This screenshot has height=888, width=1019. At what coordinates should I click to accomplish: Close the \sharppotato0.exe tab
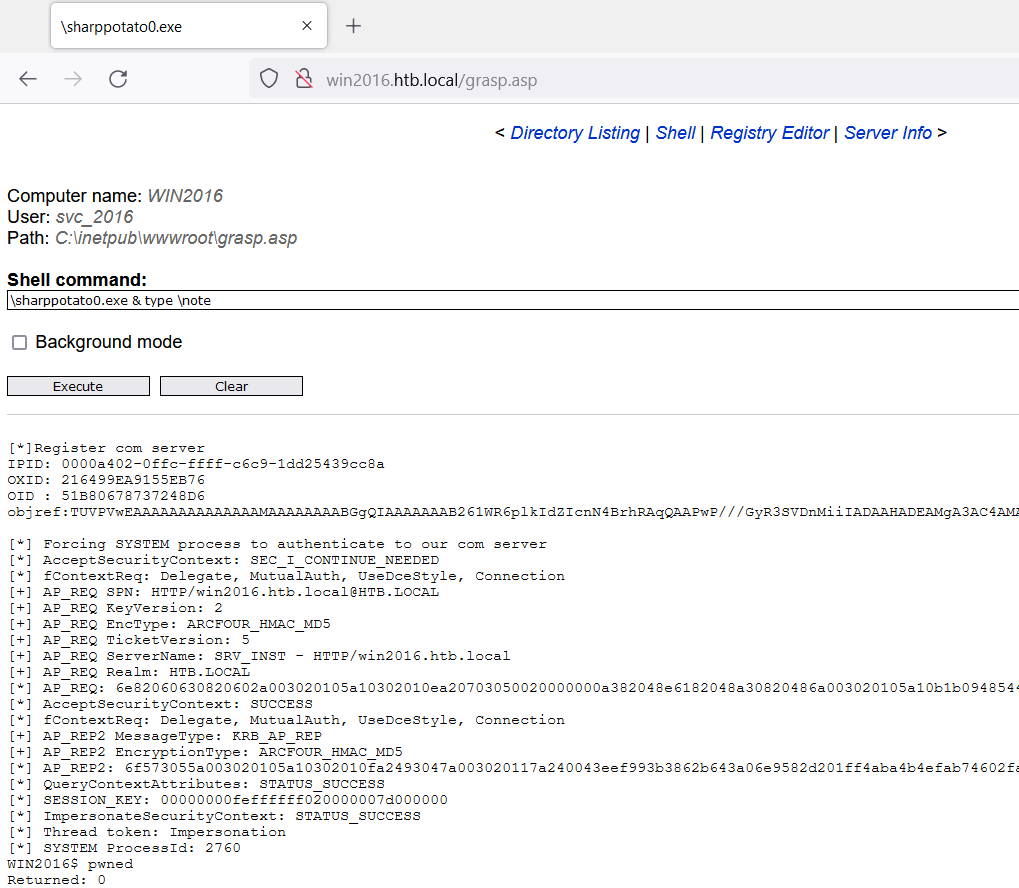point(307,26)
